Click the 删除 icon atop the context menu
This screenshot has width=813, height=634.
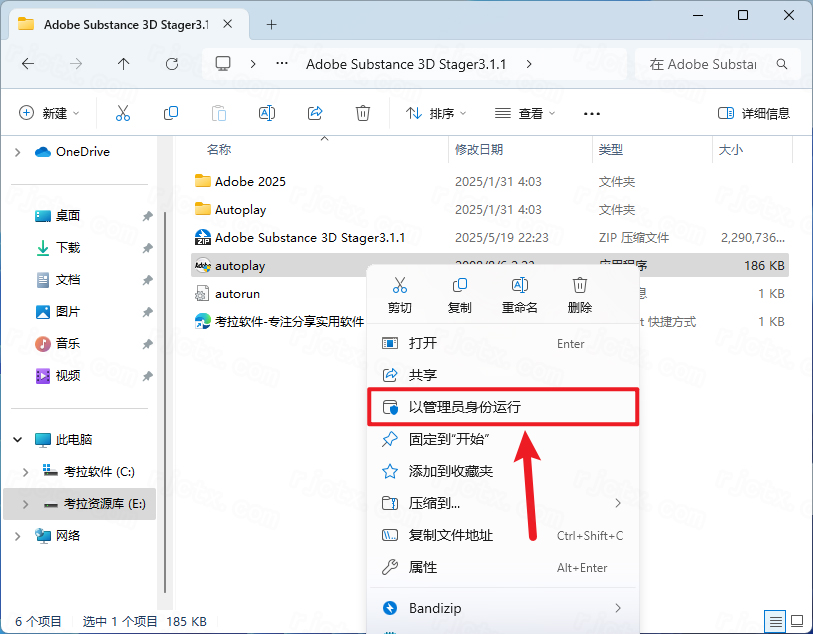(x=577, y=287)
